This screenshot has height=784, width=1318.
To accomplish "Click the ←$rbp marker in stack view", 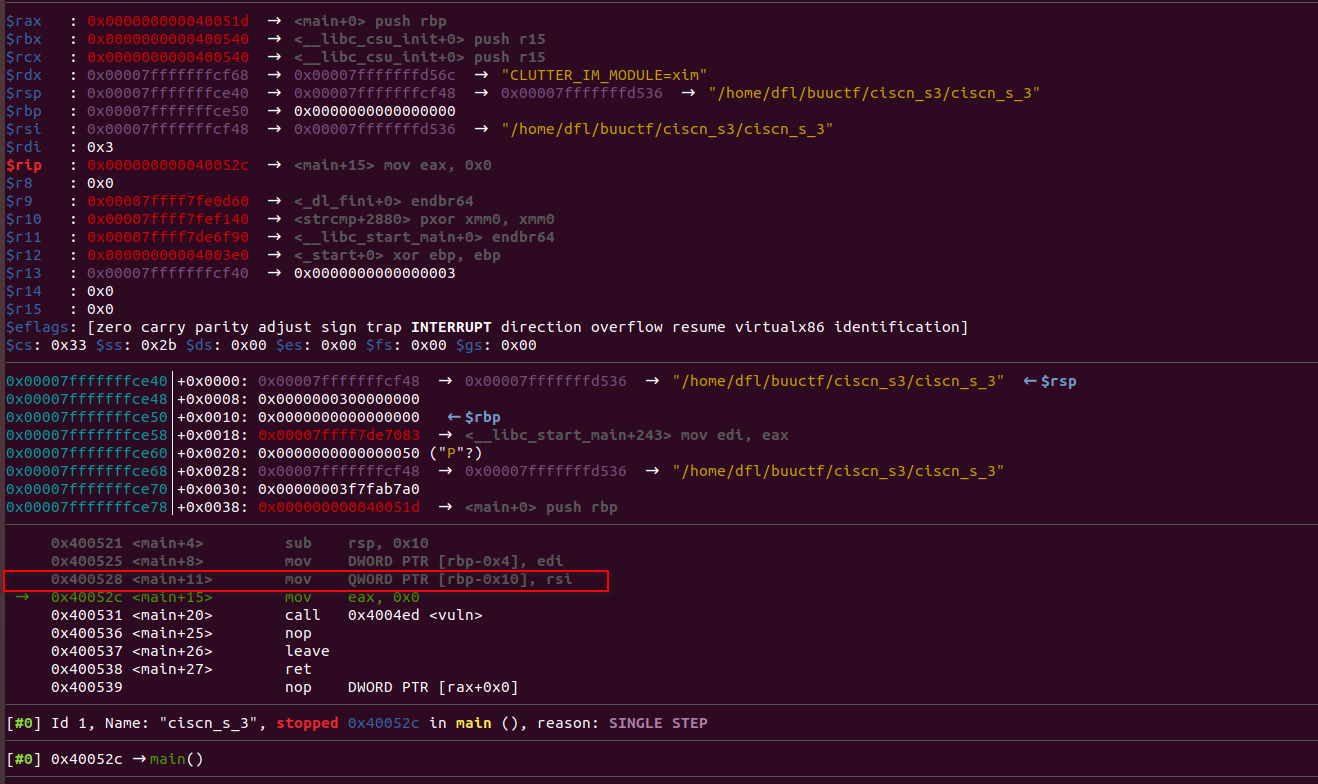I will click(x=474, y=417).
